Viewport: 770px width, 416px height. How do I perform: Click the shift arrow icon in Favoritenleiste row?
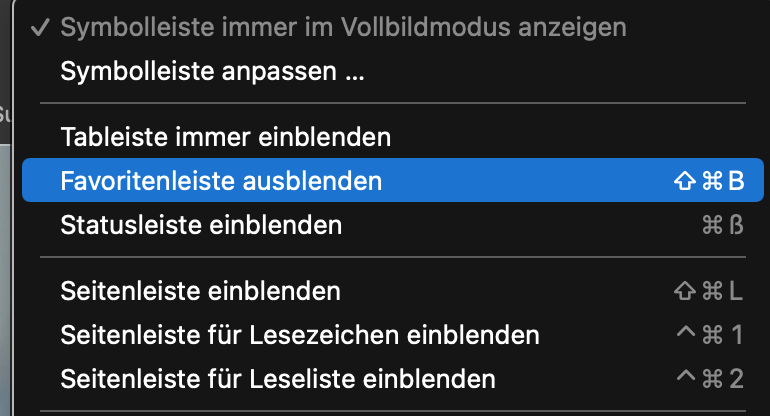coord(685,181)
